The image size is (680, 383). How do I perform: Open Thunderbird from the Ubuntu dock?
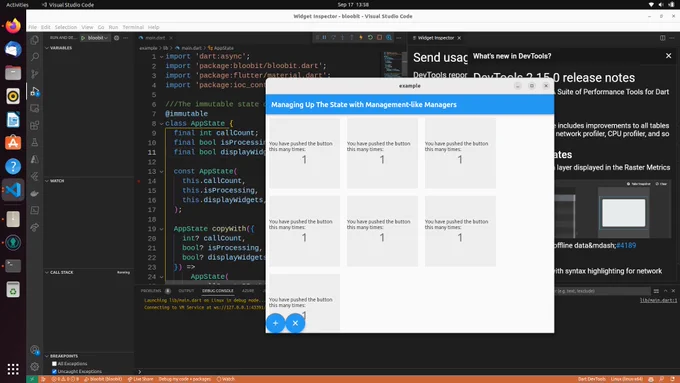[x=13, y=49]
